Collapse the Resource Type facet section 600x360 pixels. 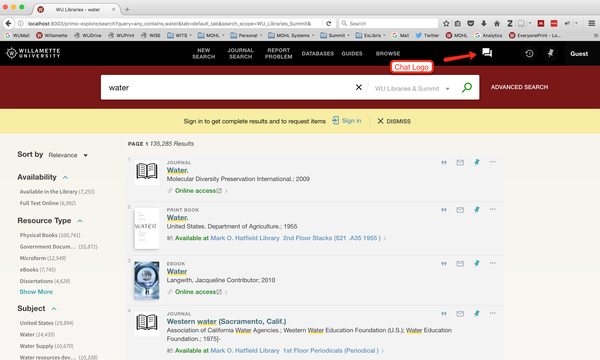[x=80, y=221]
